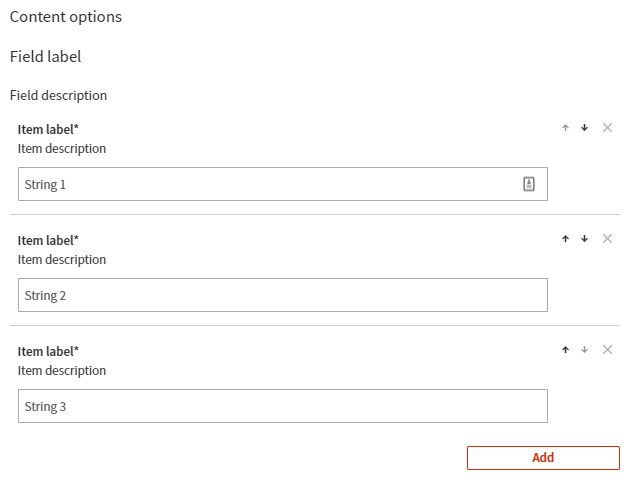Click the Content options heading
This screenshot has height=480, width=630.
click(x=66, y=17)
